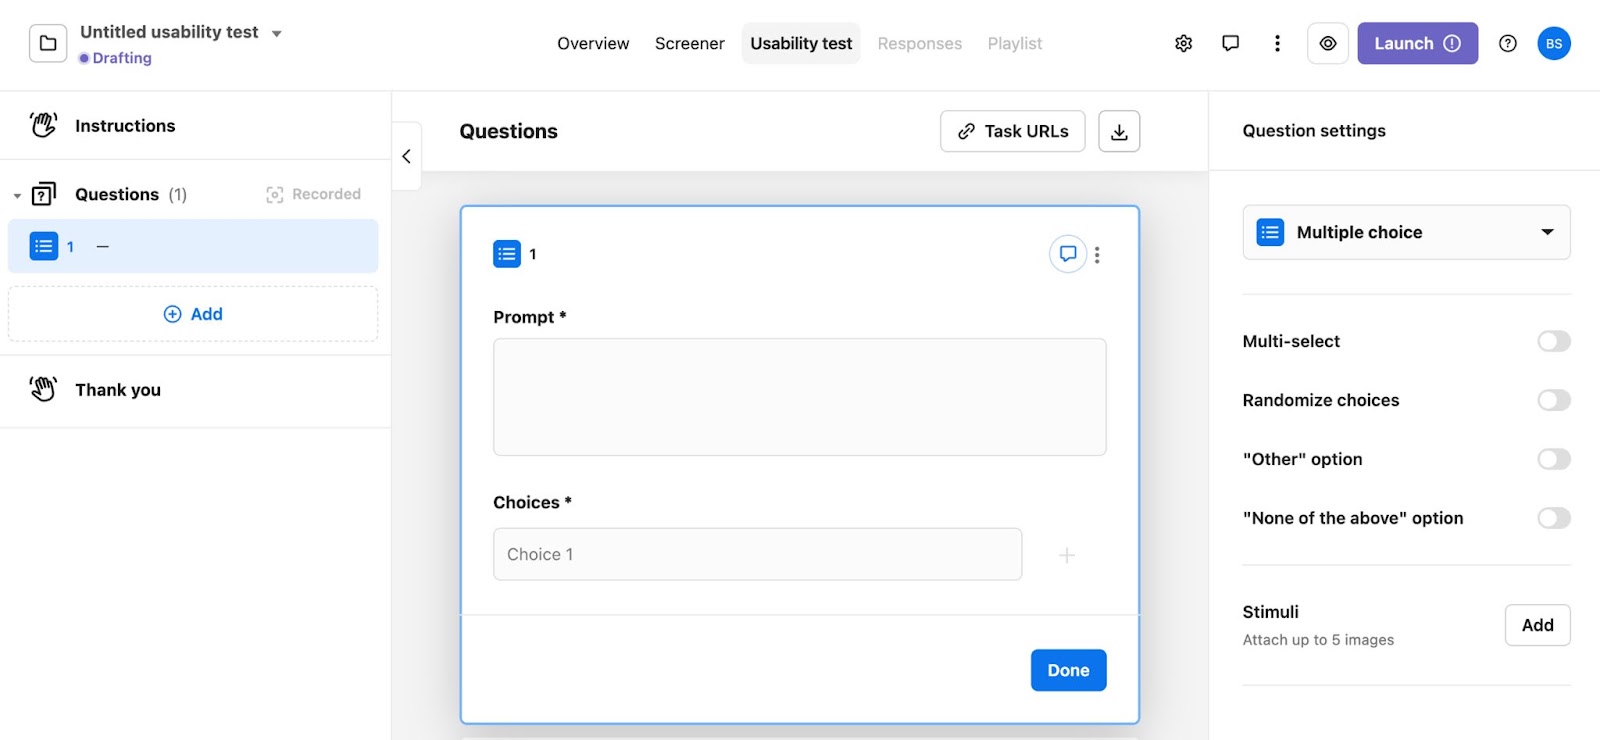Click the download icon beside Task URLs
The height and width of the screenshot is (740, 1600).
point(1119,131)
